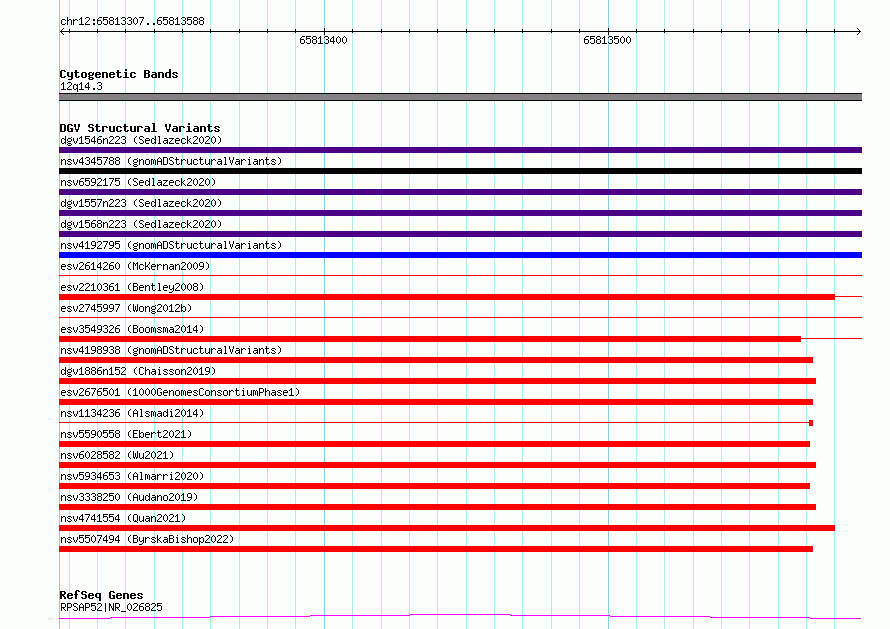The image size is (890, 629).
Task: Click the nsv6592175 (Sedlazeck2020) label
Action: click(x=138, y=182)
